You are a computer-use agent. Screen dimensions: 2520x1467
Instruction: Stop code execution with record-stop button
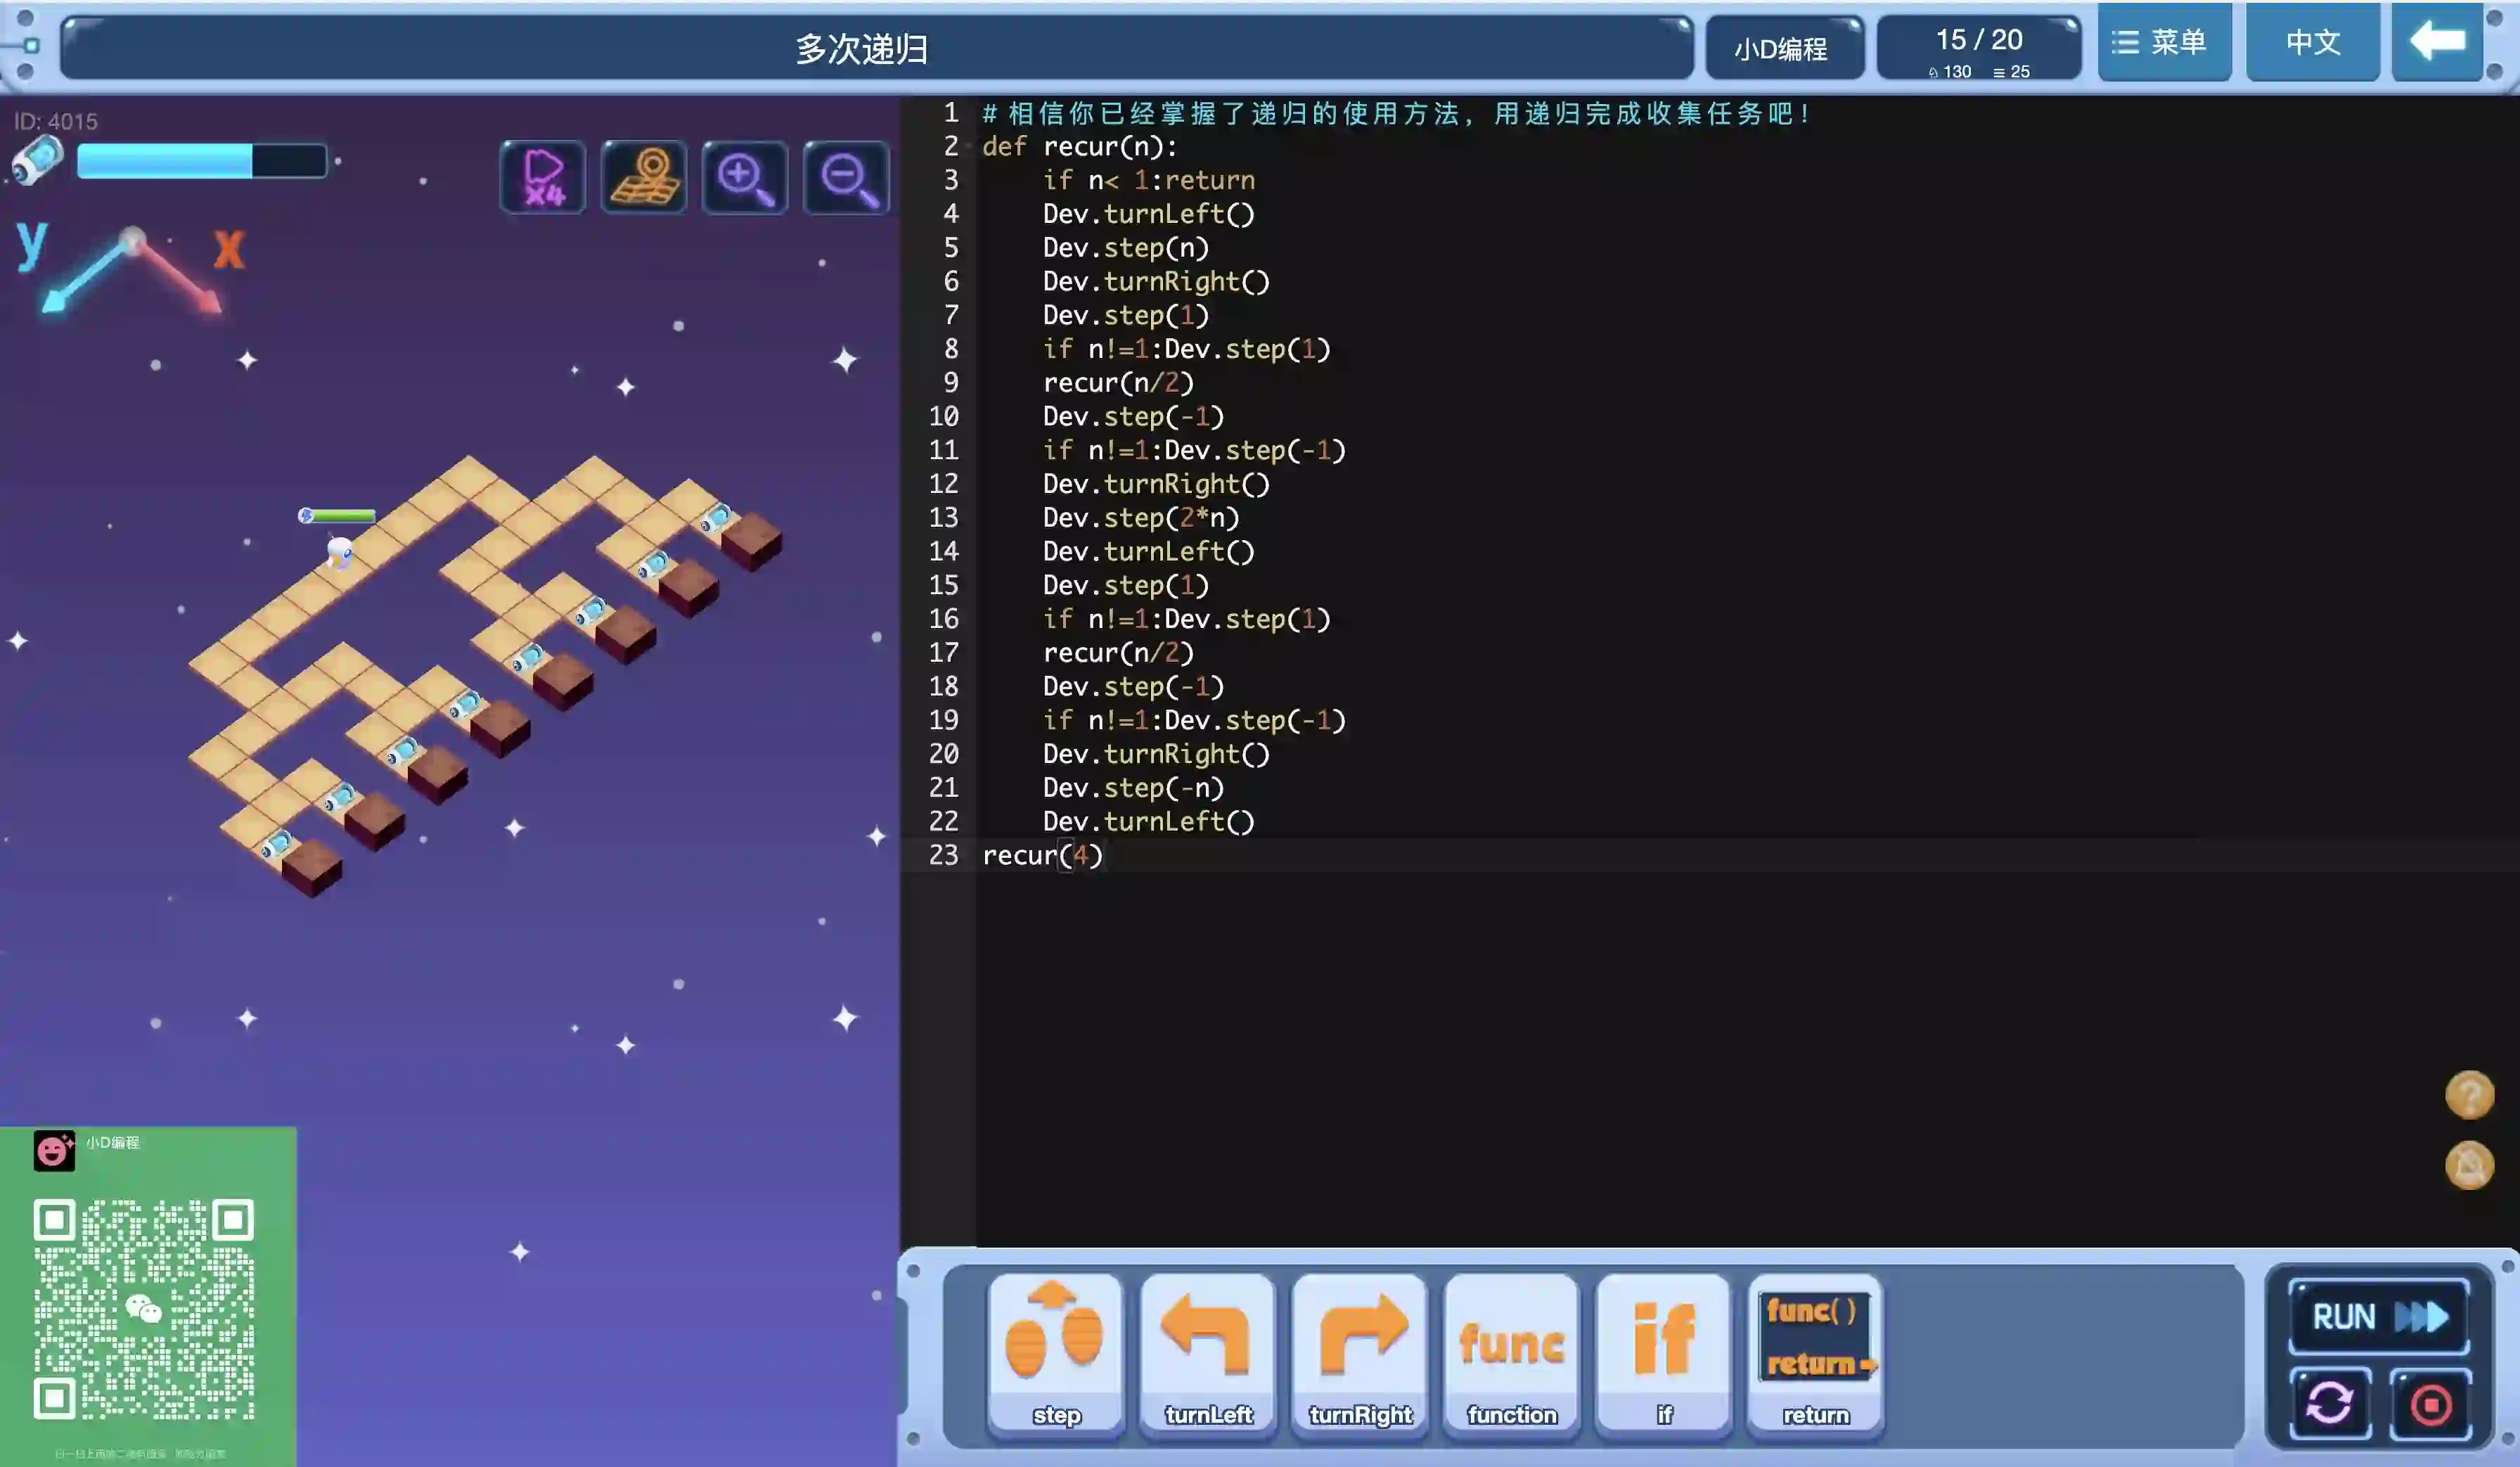pos(2431,1404)
